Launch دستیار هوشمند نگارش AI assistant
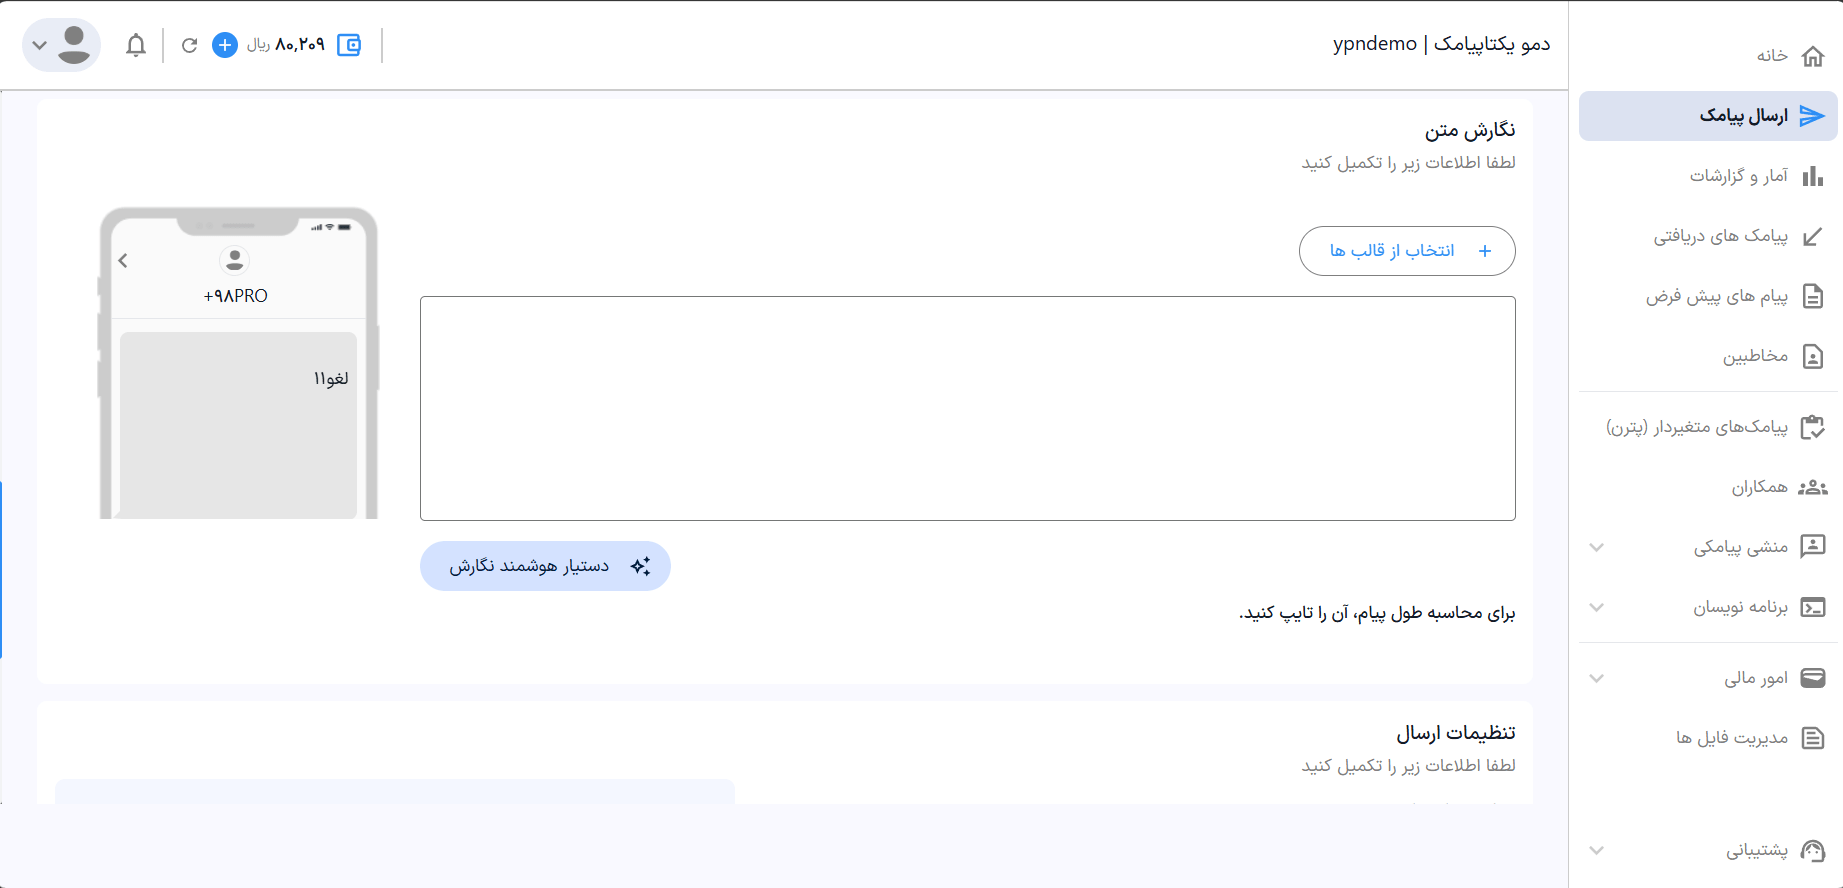The image size is (1843, 888). [545, 566]
